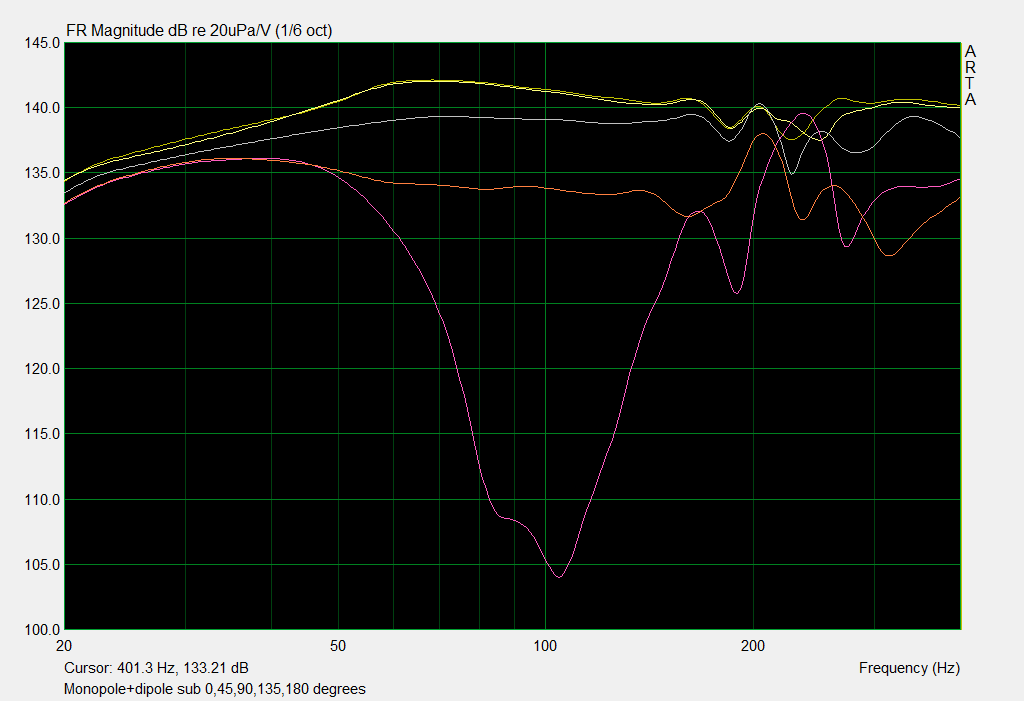The height and width of the screenshot is (701, 1024).
Task: Click the chart title "FR Magnitude dB re 20uPa/V (1/6 oct)"
Action: tap(199, 31)
